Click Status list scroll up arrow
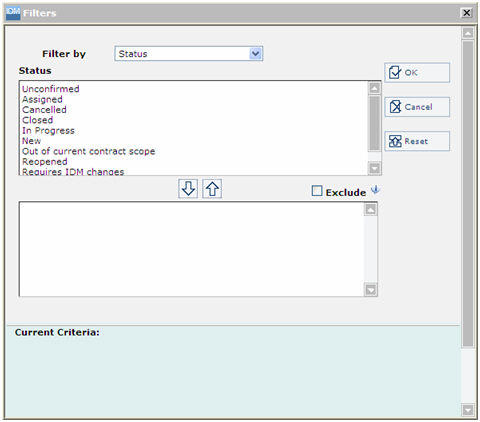 click(x=375, y=88)
